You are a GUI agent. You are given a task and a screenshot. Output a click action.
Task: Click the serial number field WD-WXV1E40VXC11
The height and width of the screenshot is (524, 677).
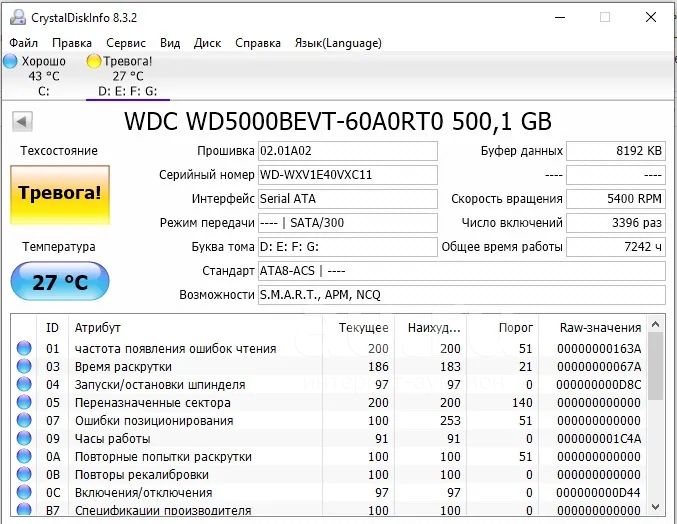pos(348,175)
